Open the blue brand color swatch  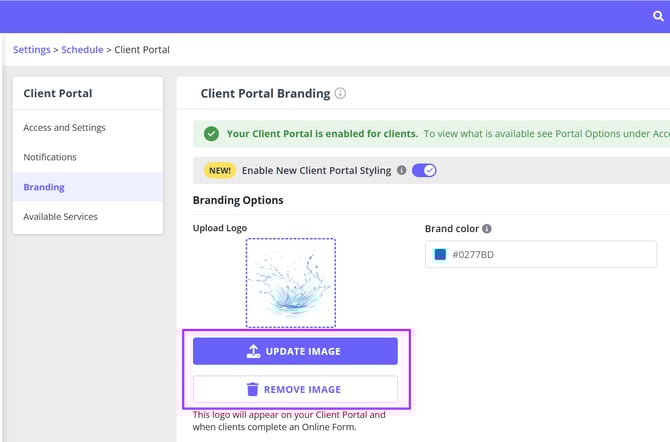440,255
